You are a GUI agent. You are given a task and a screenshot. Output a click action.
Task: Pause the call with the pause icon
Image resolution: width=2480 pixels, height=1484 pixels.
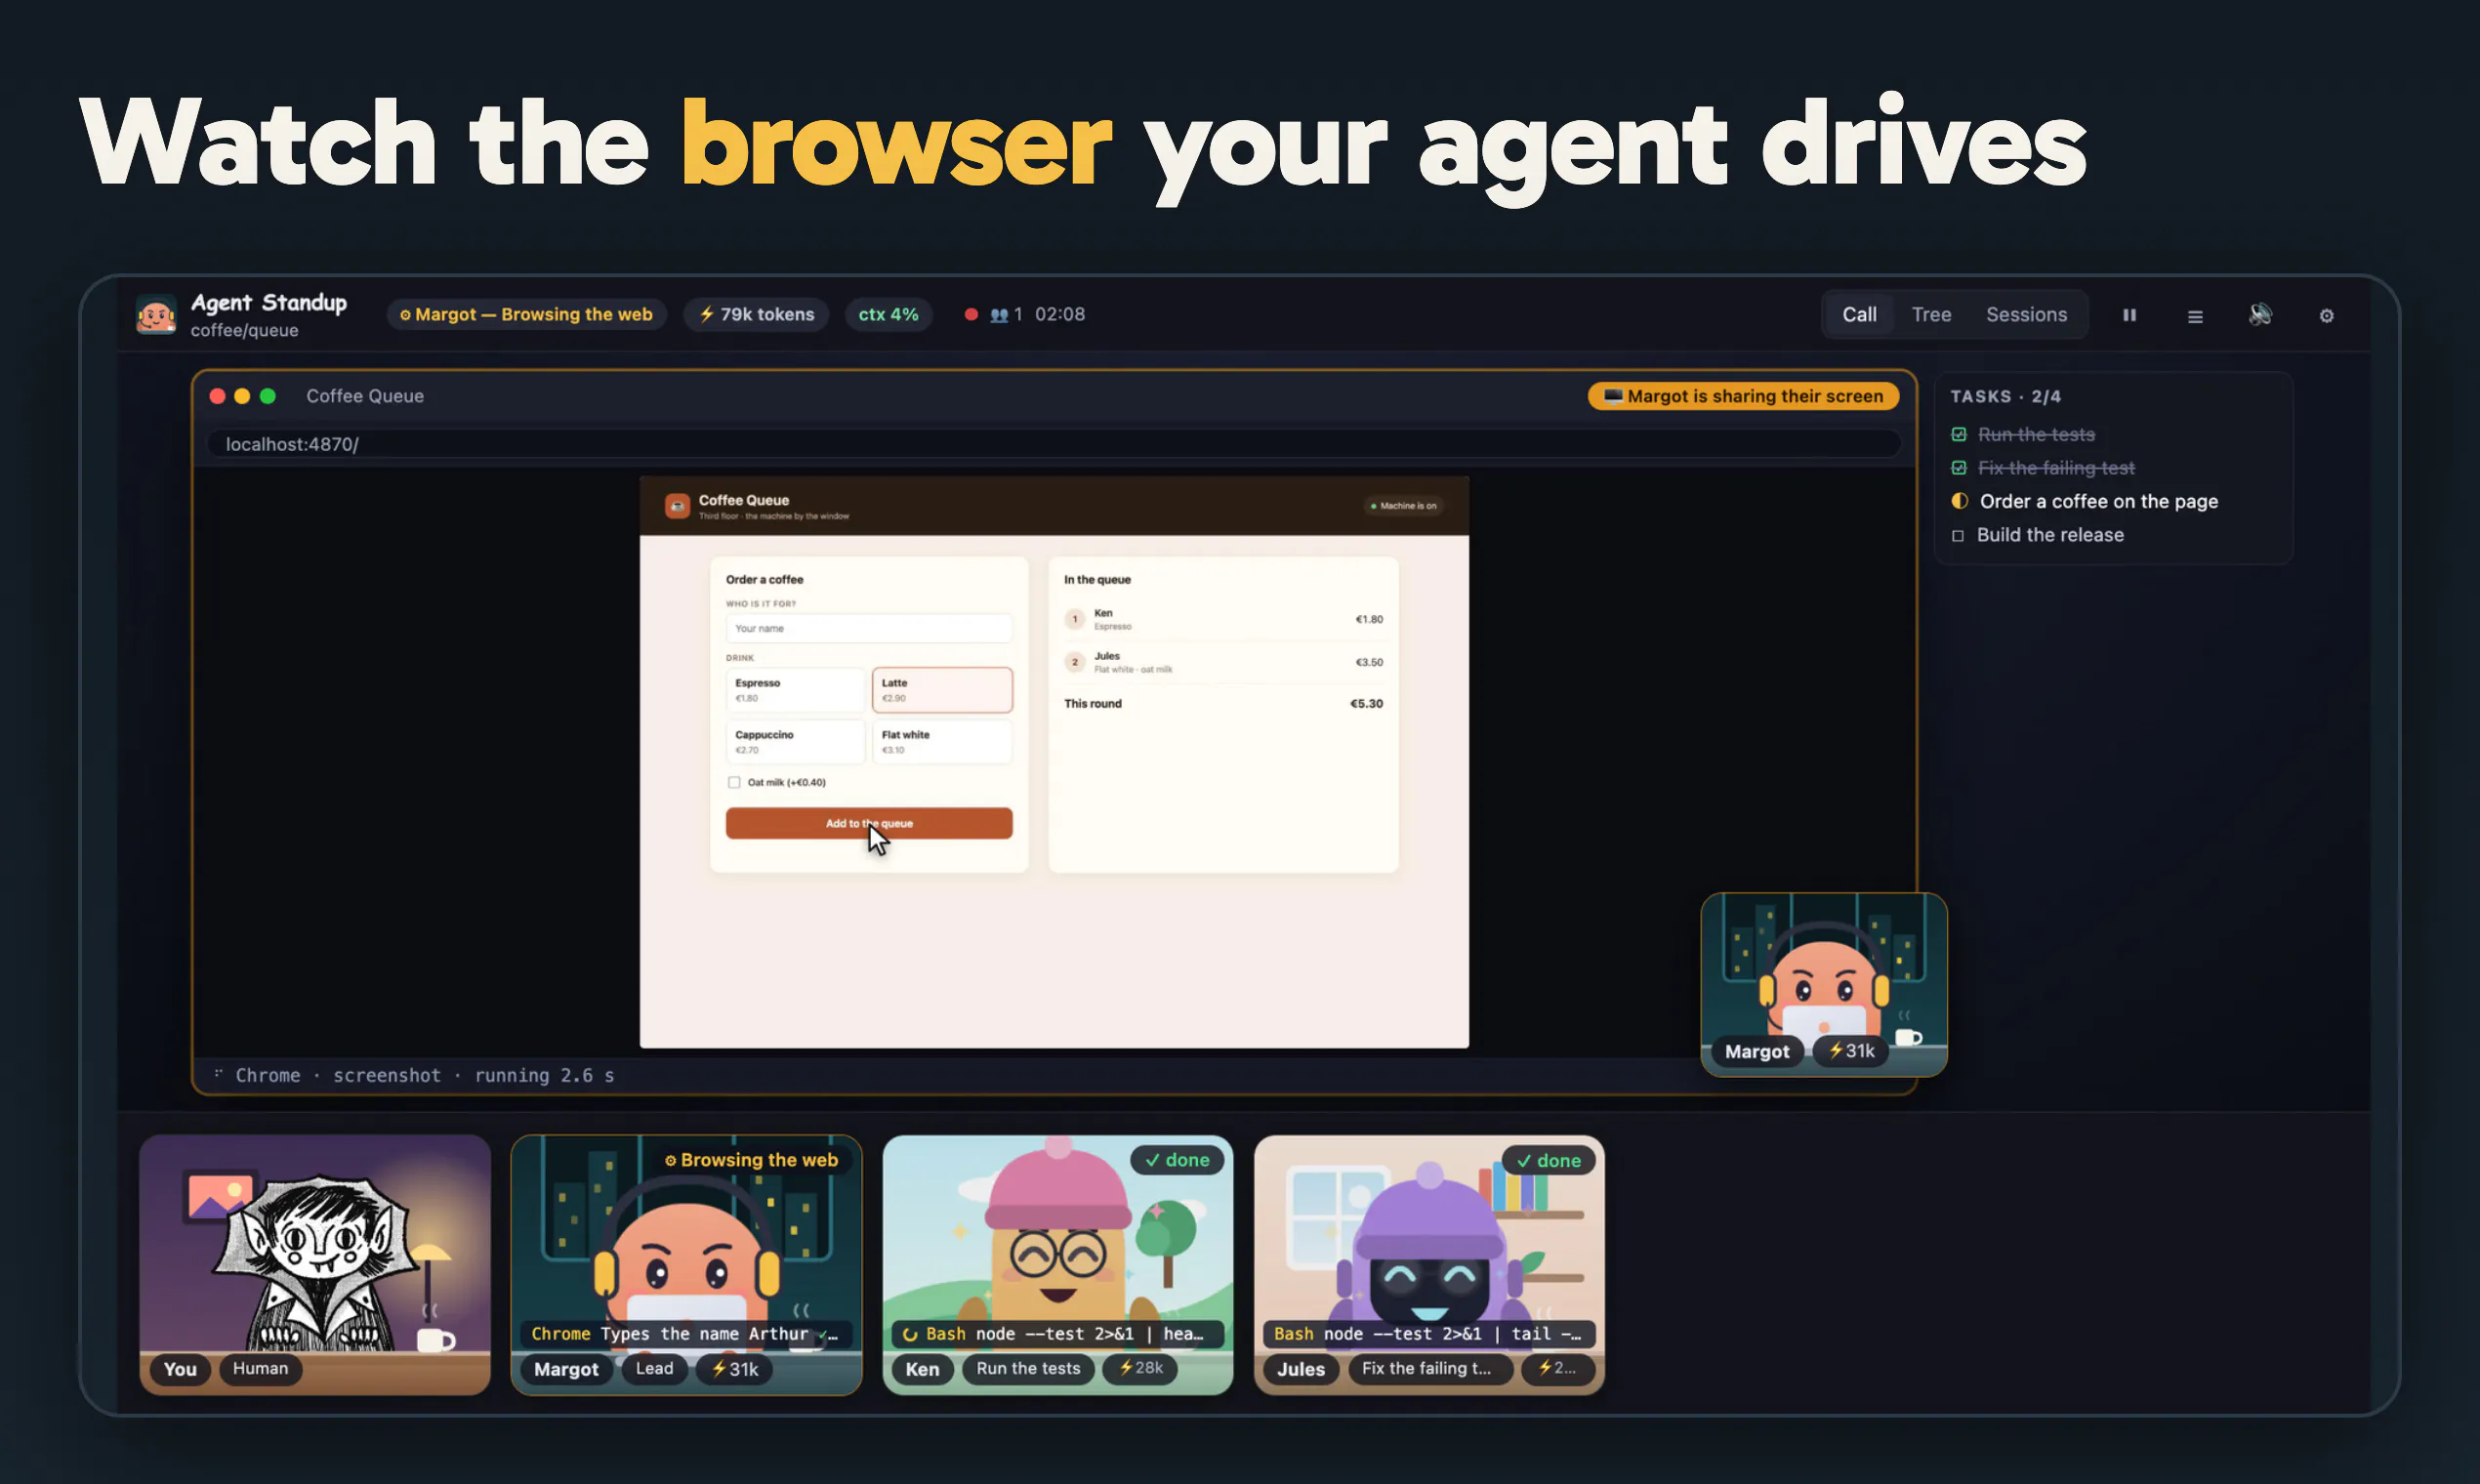[x=2129, y=315]
